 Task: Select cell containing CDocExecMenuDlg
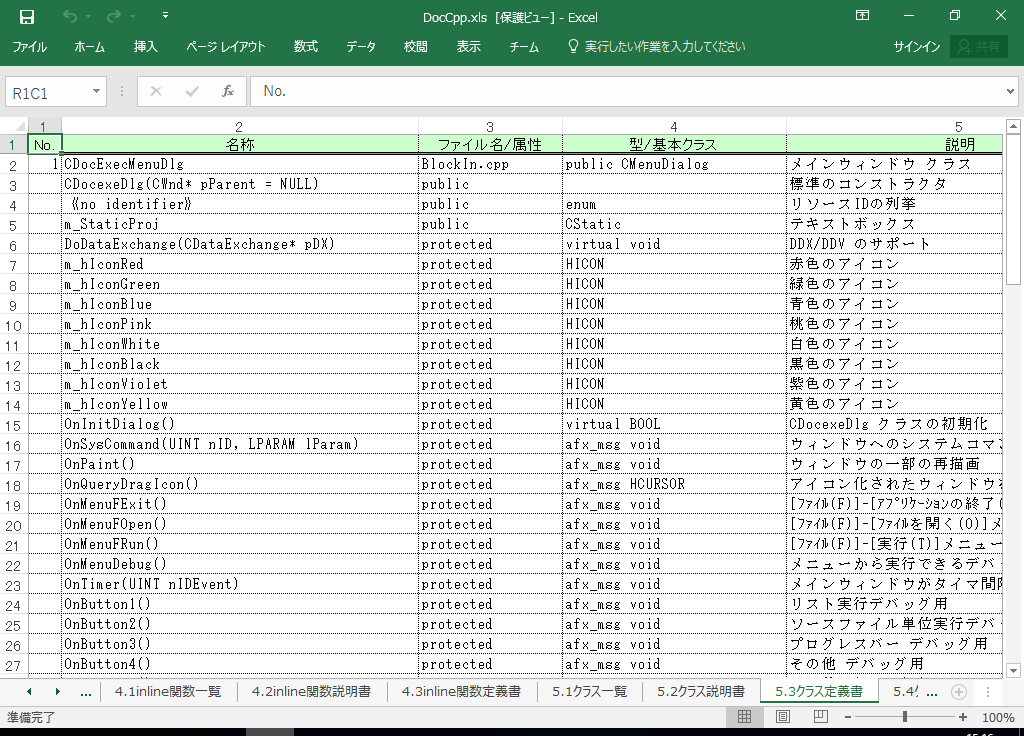point(239,164)
